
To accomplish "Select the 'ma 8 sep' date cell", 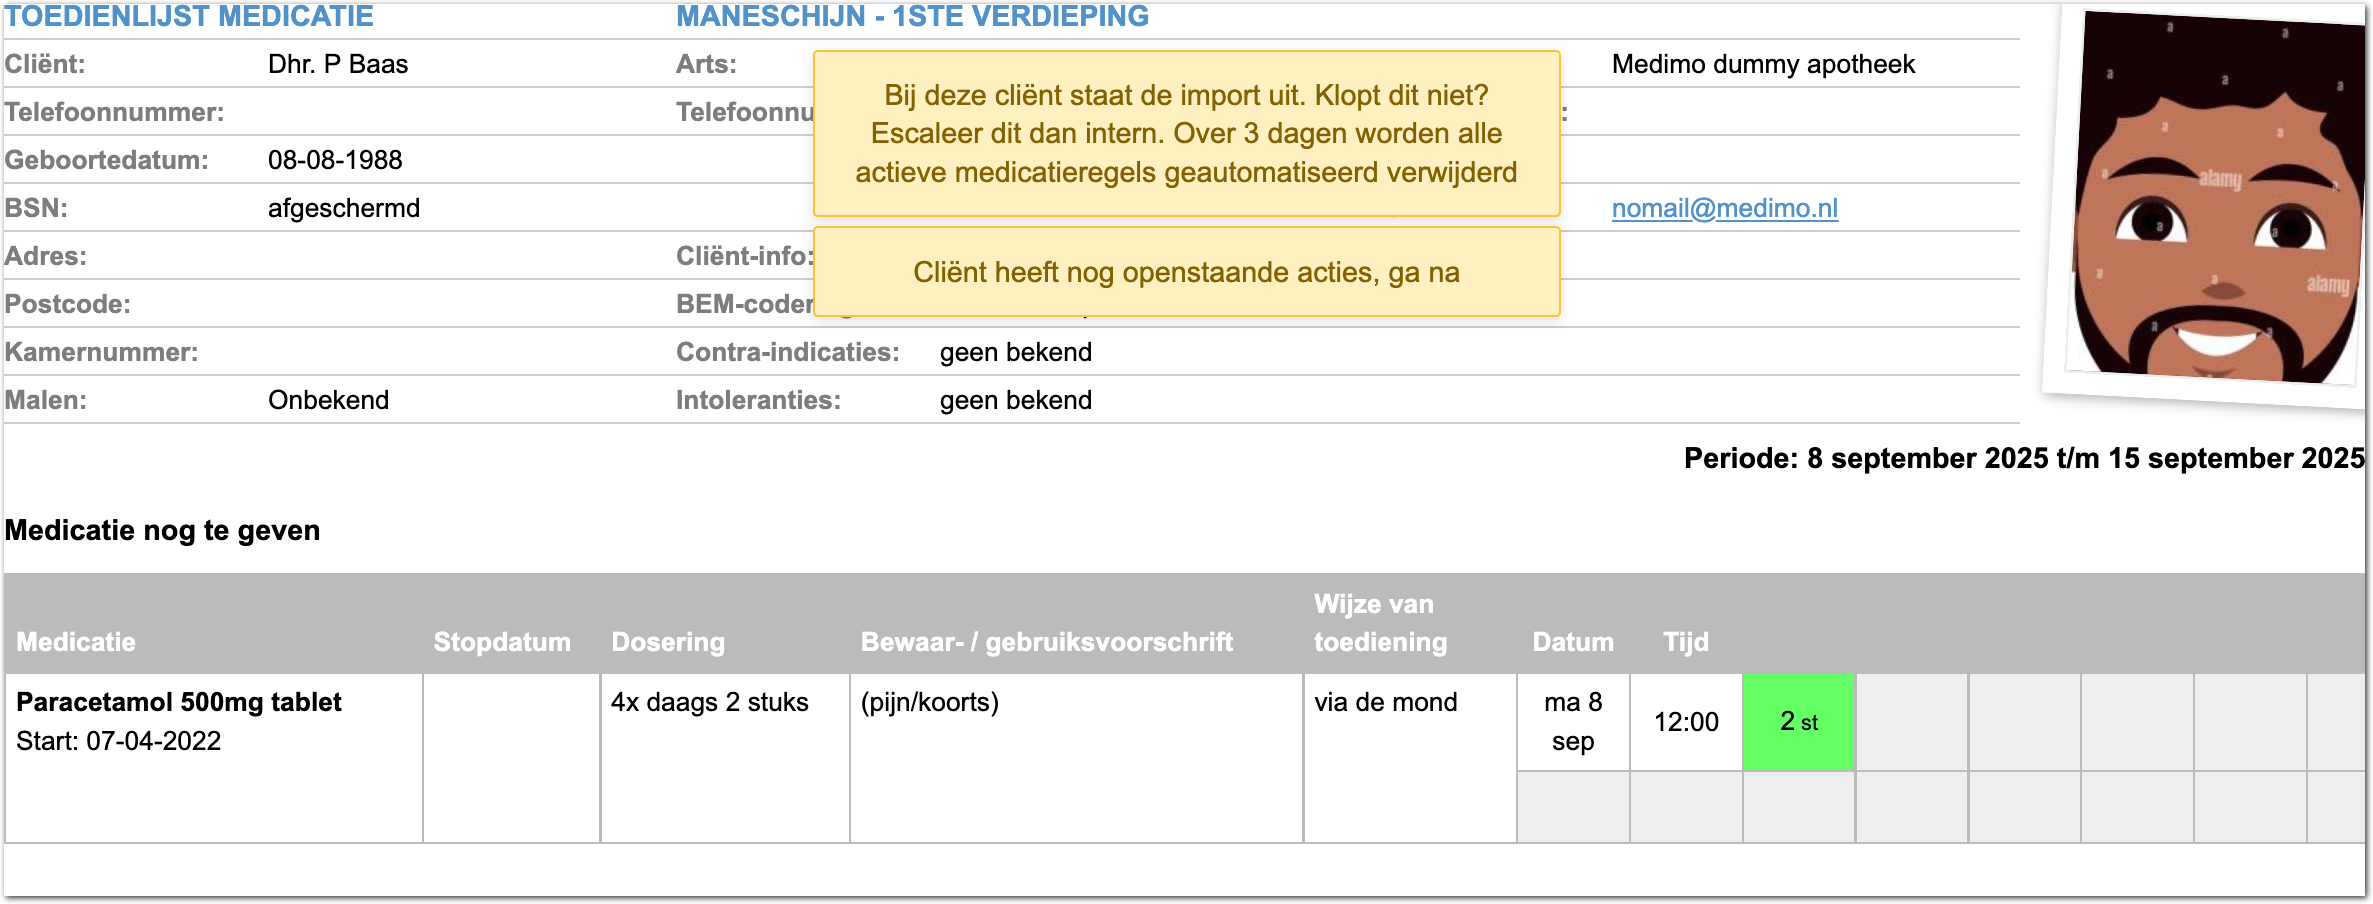I will (x=1573, y=722).
